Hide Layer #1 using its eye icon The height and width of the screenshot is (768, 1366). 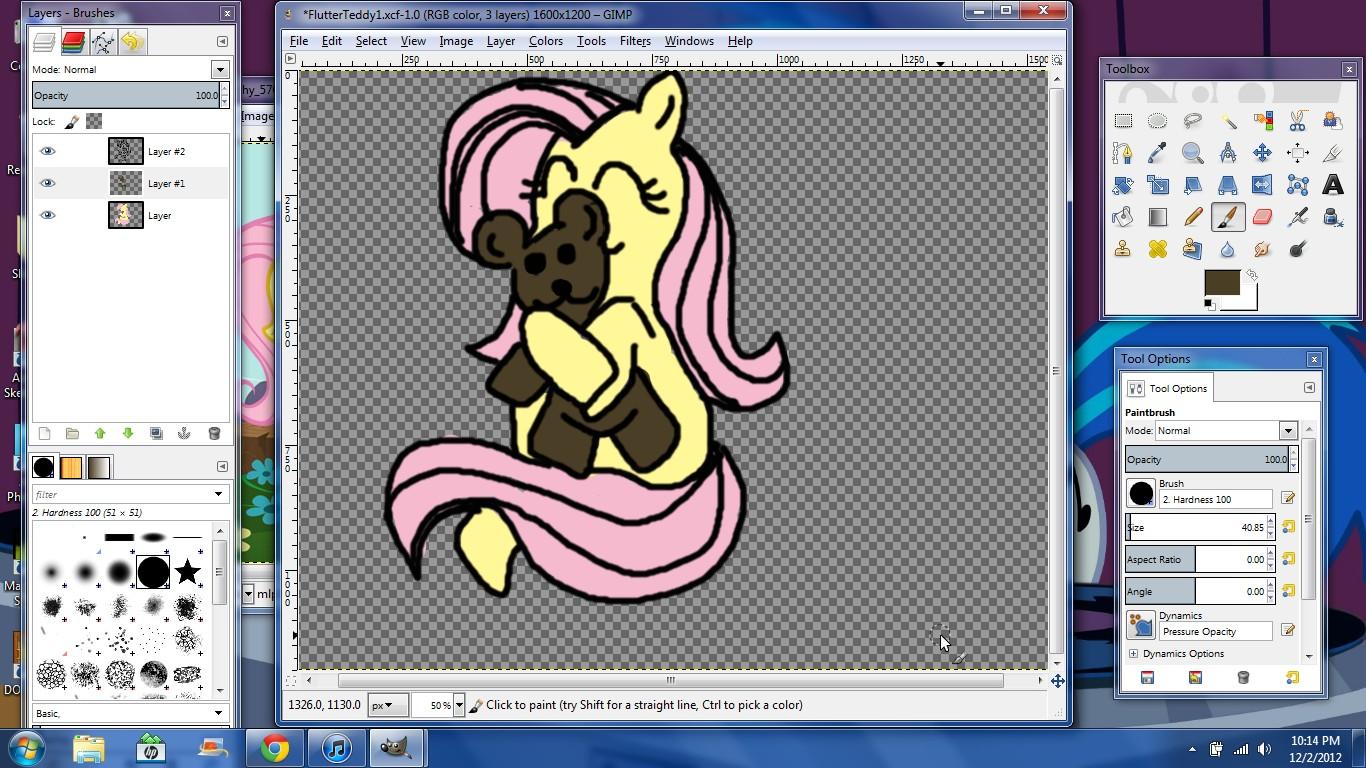(47, 183)
